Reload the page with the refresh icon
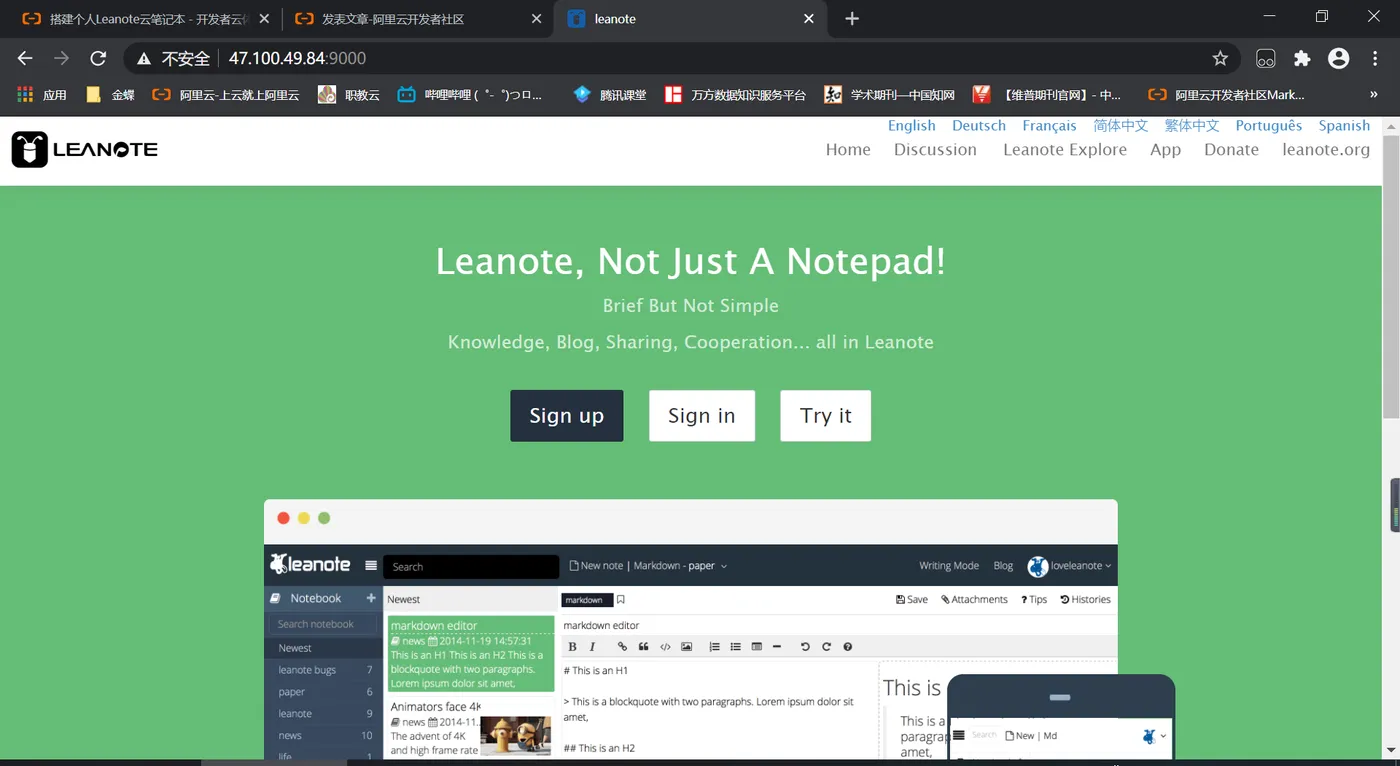The height and width of the screenshot is (766, 1400). 98,59
